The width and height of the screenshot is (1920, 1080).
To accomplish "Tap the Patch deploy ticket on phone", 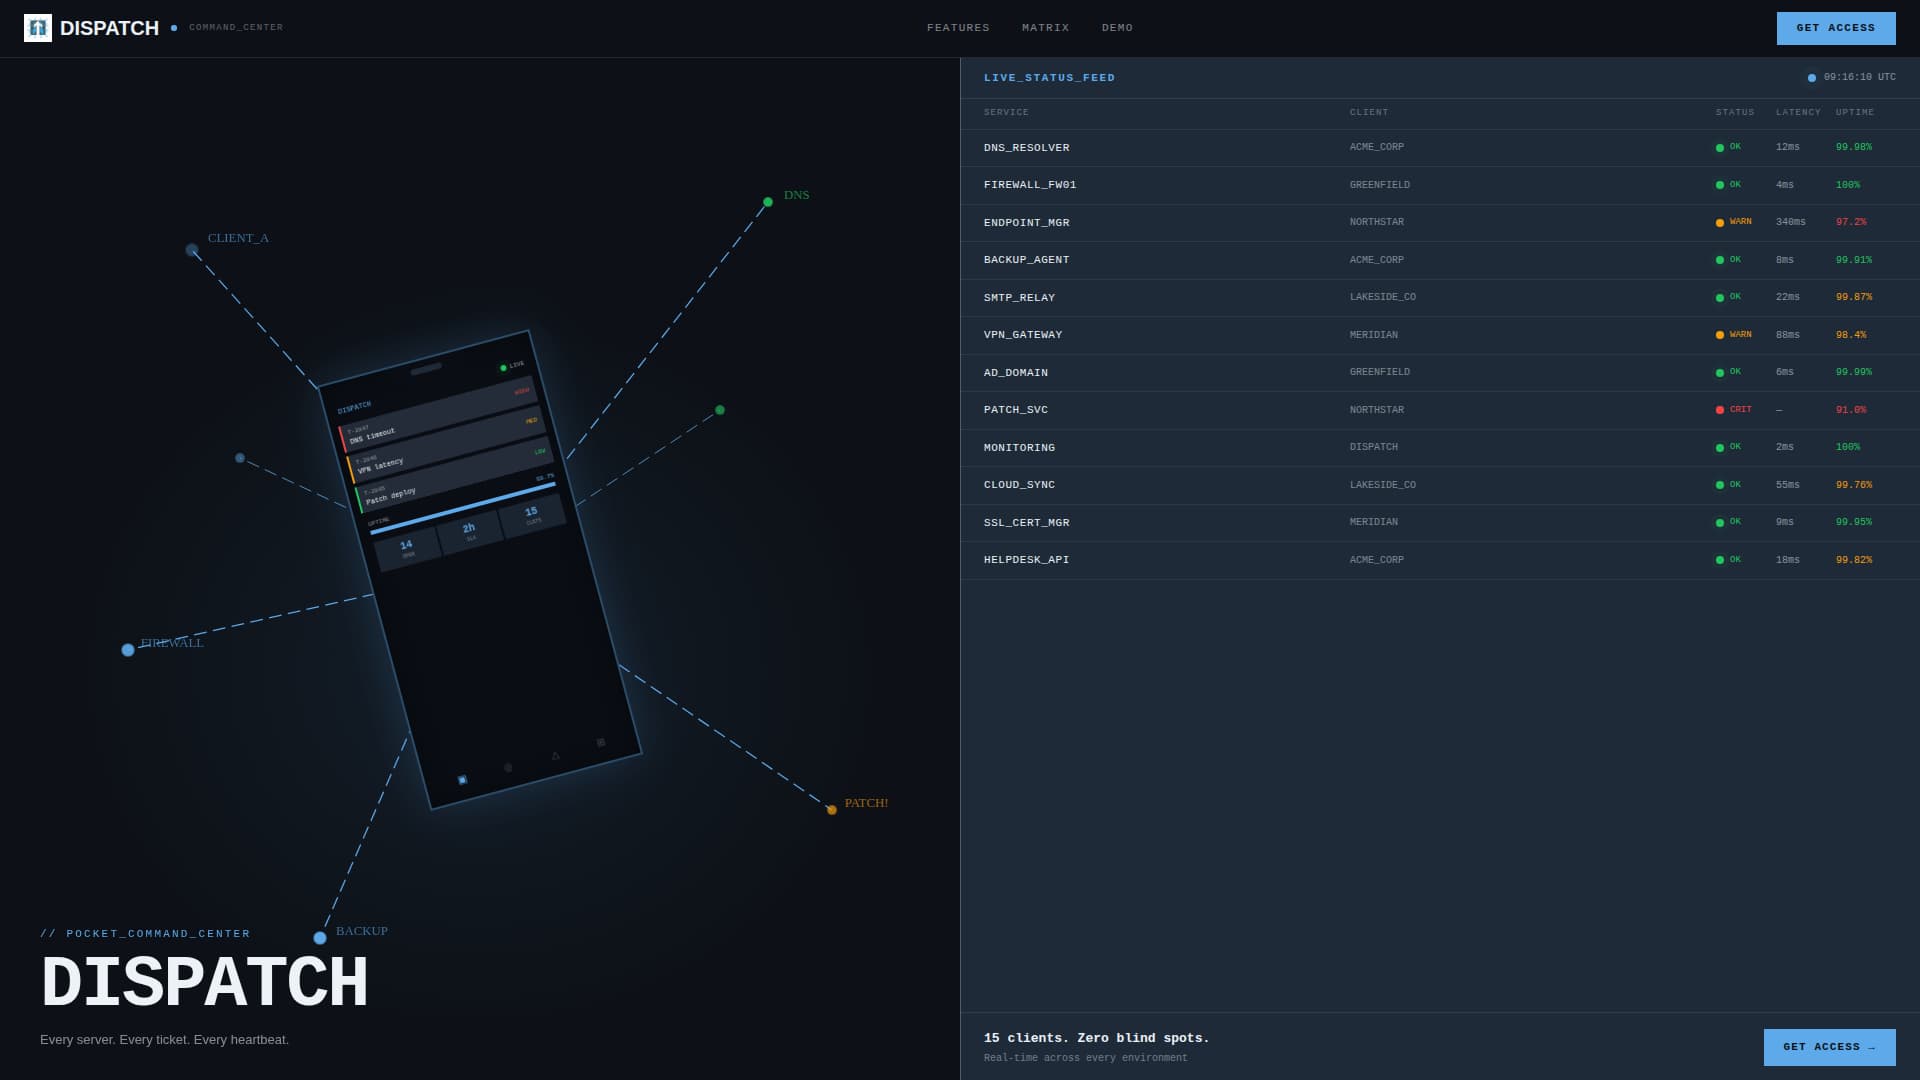I will point(454,474).
